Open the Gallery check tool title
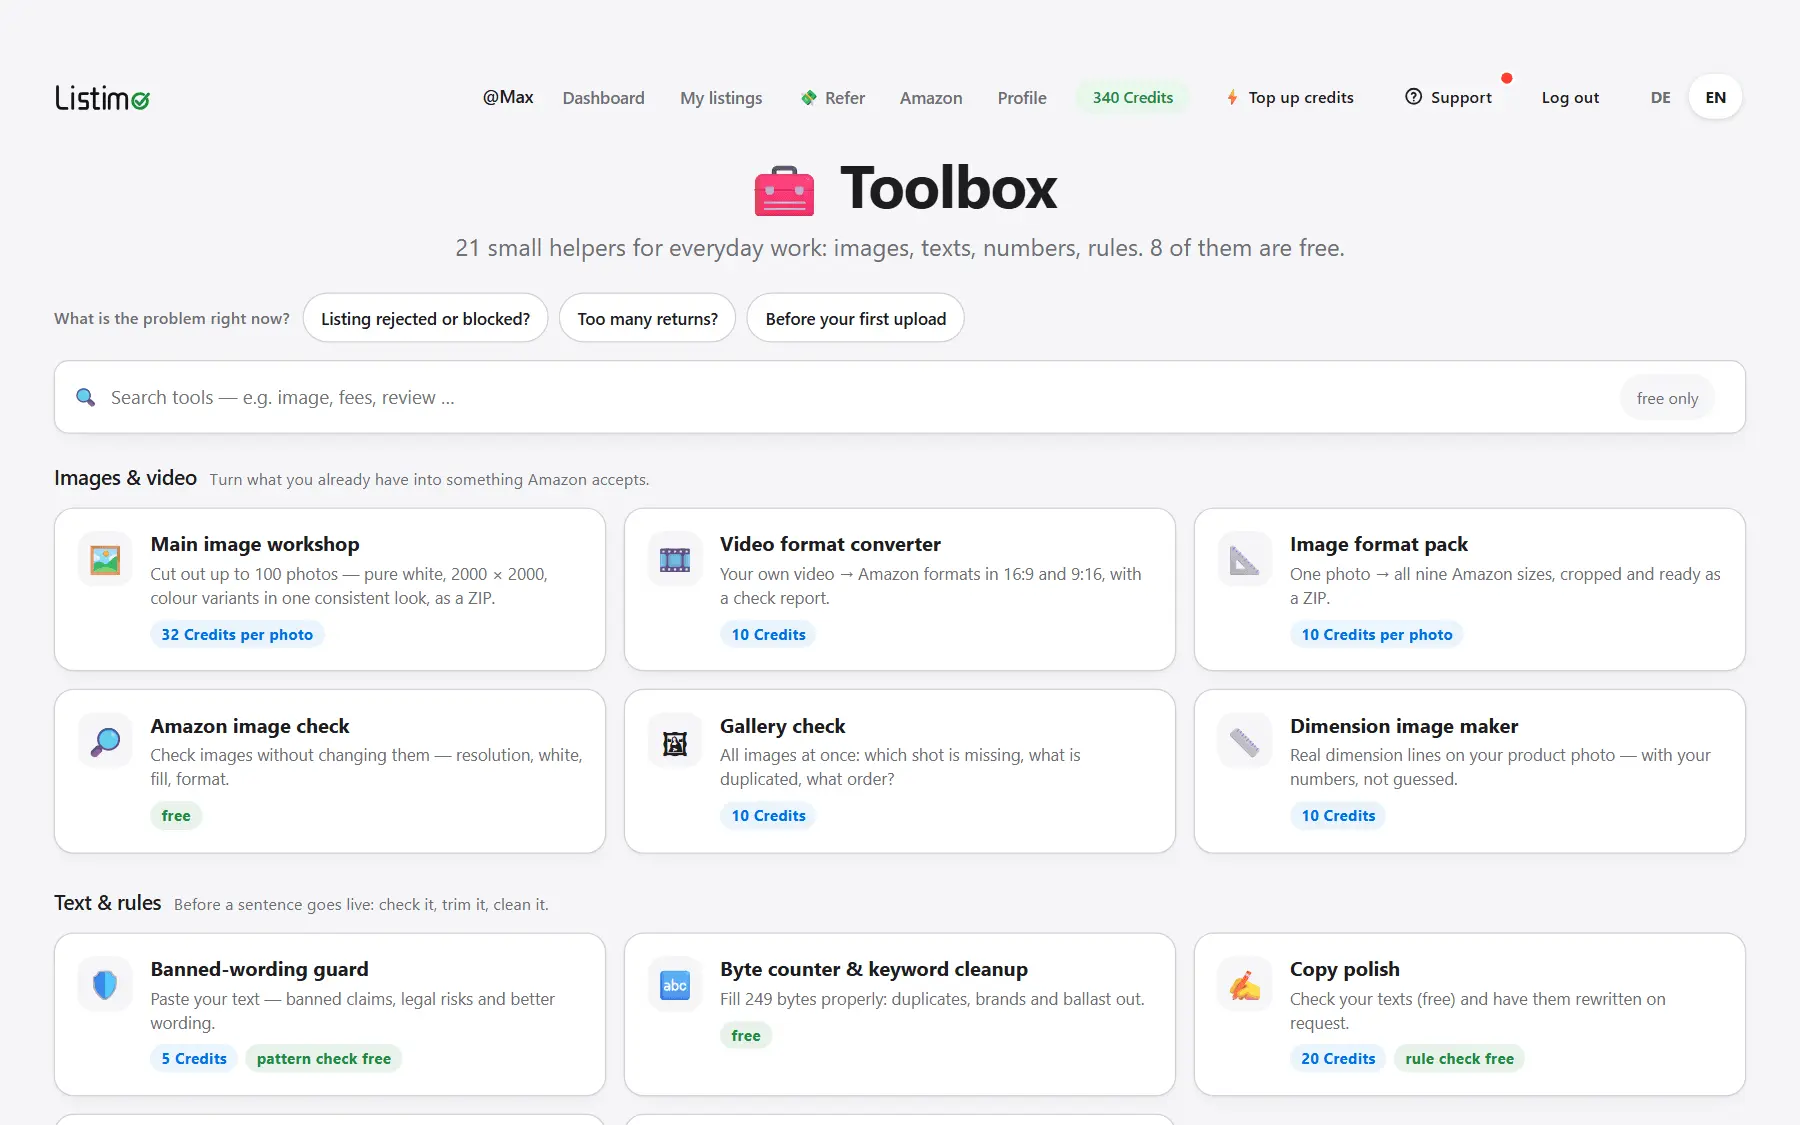1800x1125 pixels. pyautogui.click(x=782, y=726)
